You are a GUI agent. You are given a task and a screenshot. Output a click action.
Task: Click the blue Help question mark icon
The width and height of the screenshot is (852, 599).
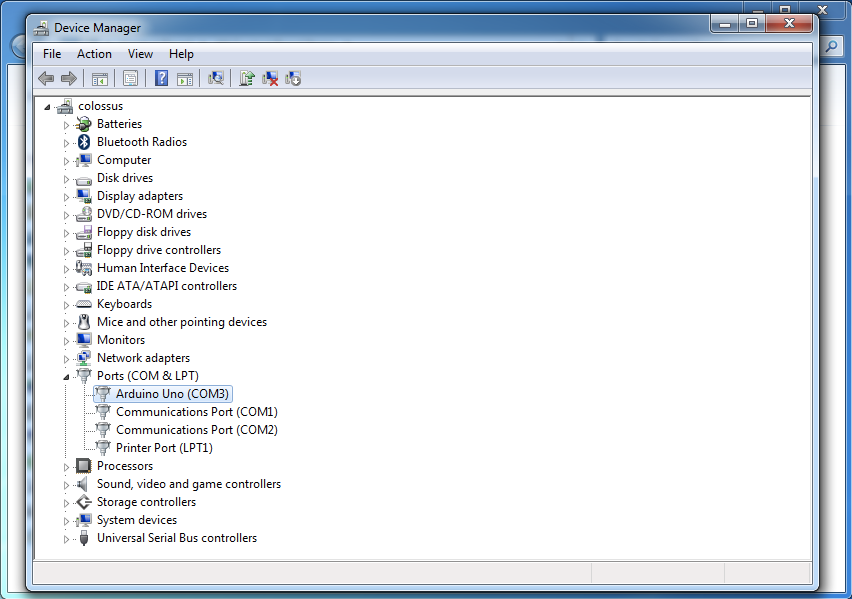tap(161, 78)
